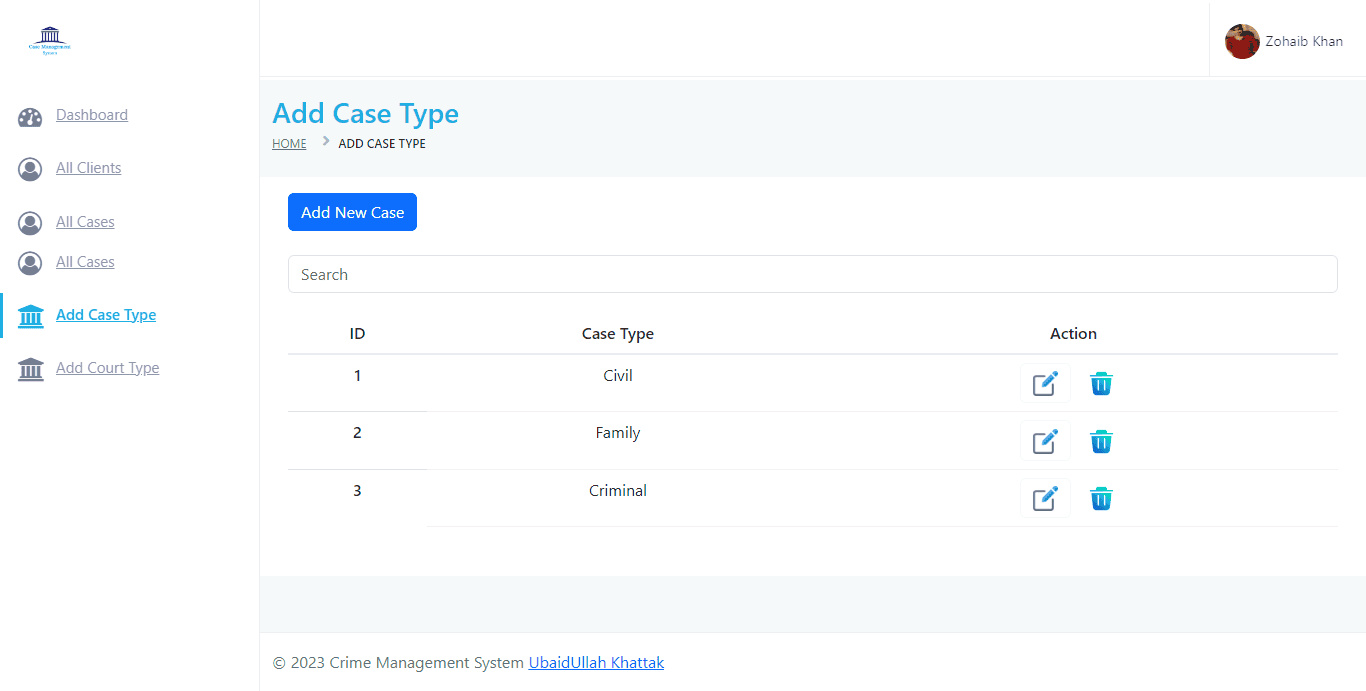Open the UbaidUllah Khattak footer link

click(596, 662)
